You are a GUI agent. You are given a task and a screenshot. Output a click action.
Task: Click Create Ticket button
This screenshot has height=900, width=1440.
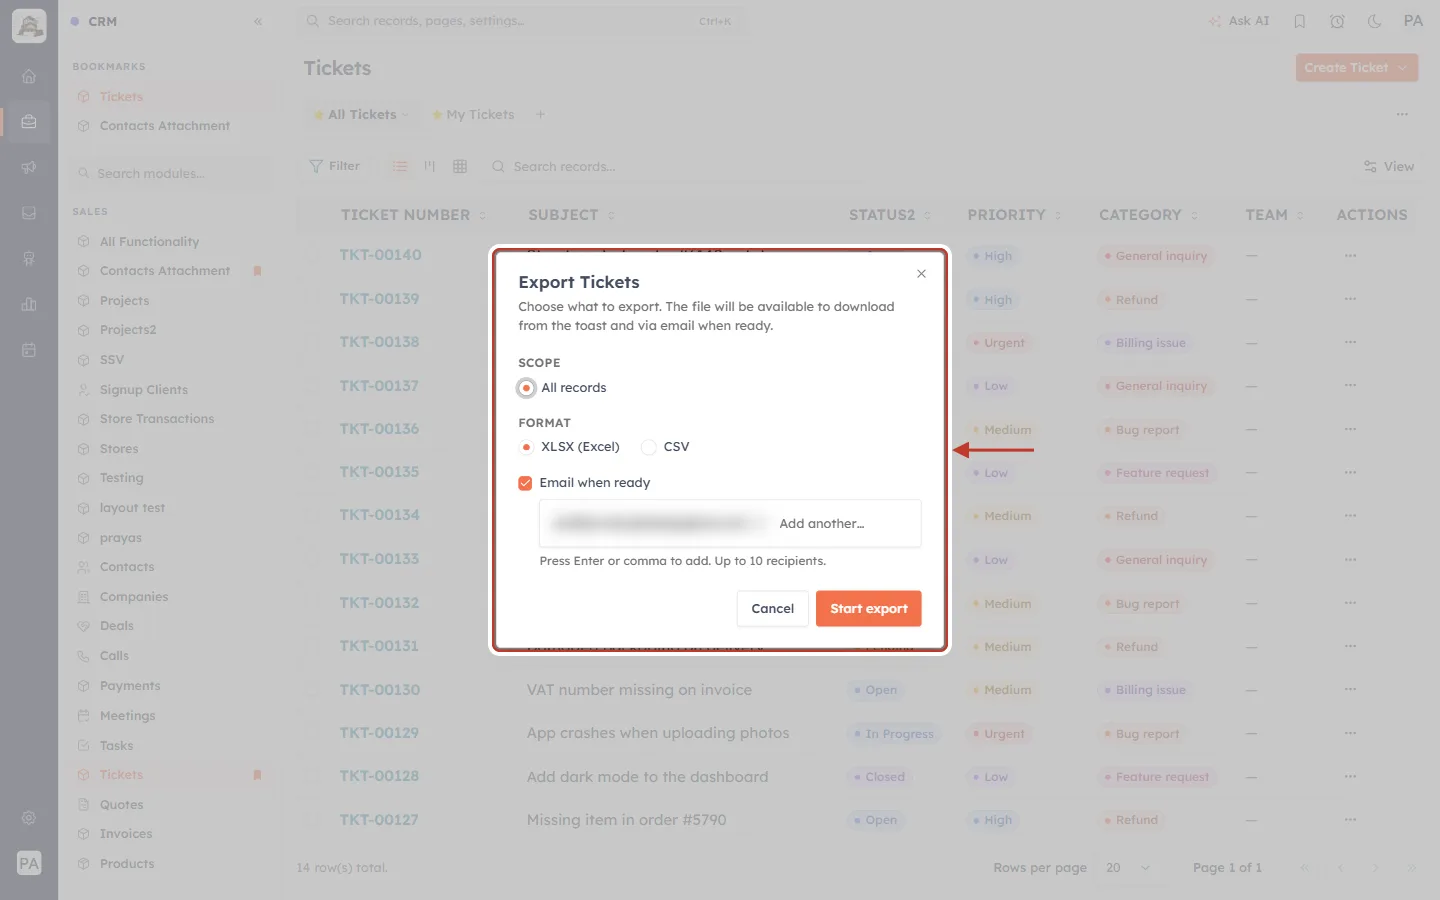1356,68
